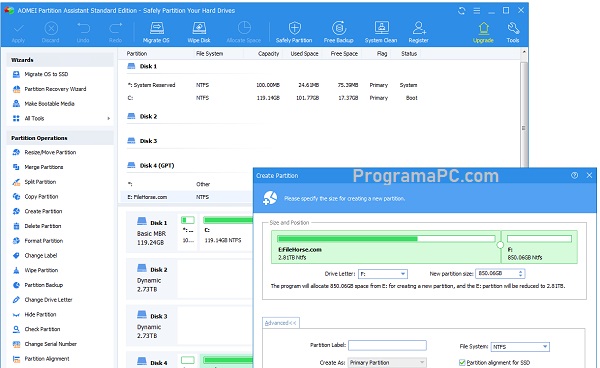Select the C: partition row
Image resolution: width=600 pixels, height=368 pixels.
[x=272, y=98]
